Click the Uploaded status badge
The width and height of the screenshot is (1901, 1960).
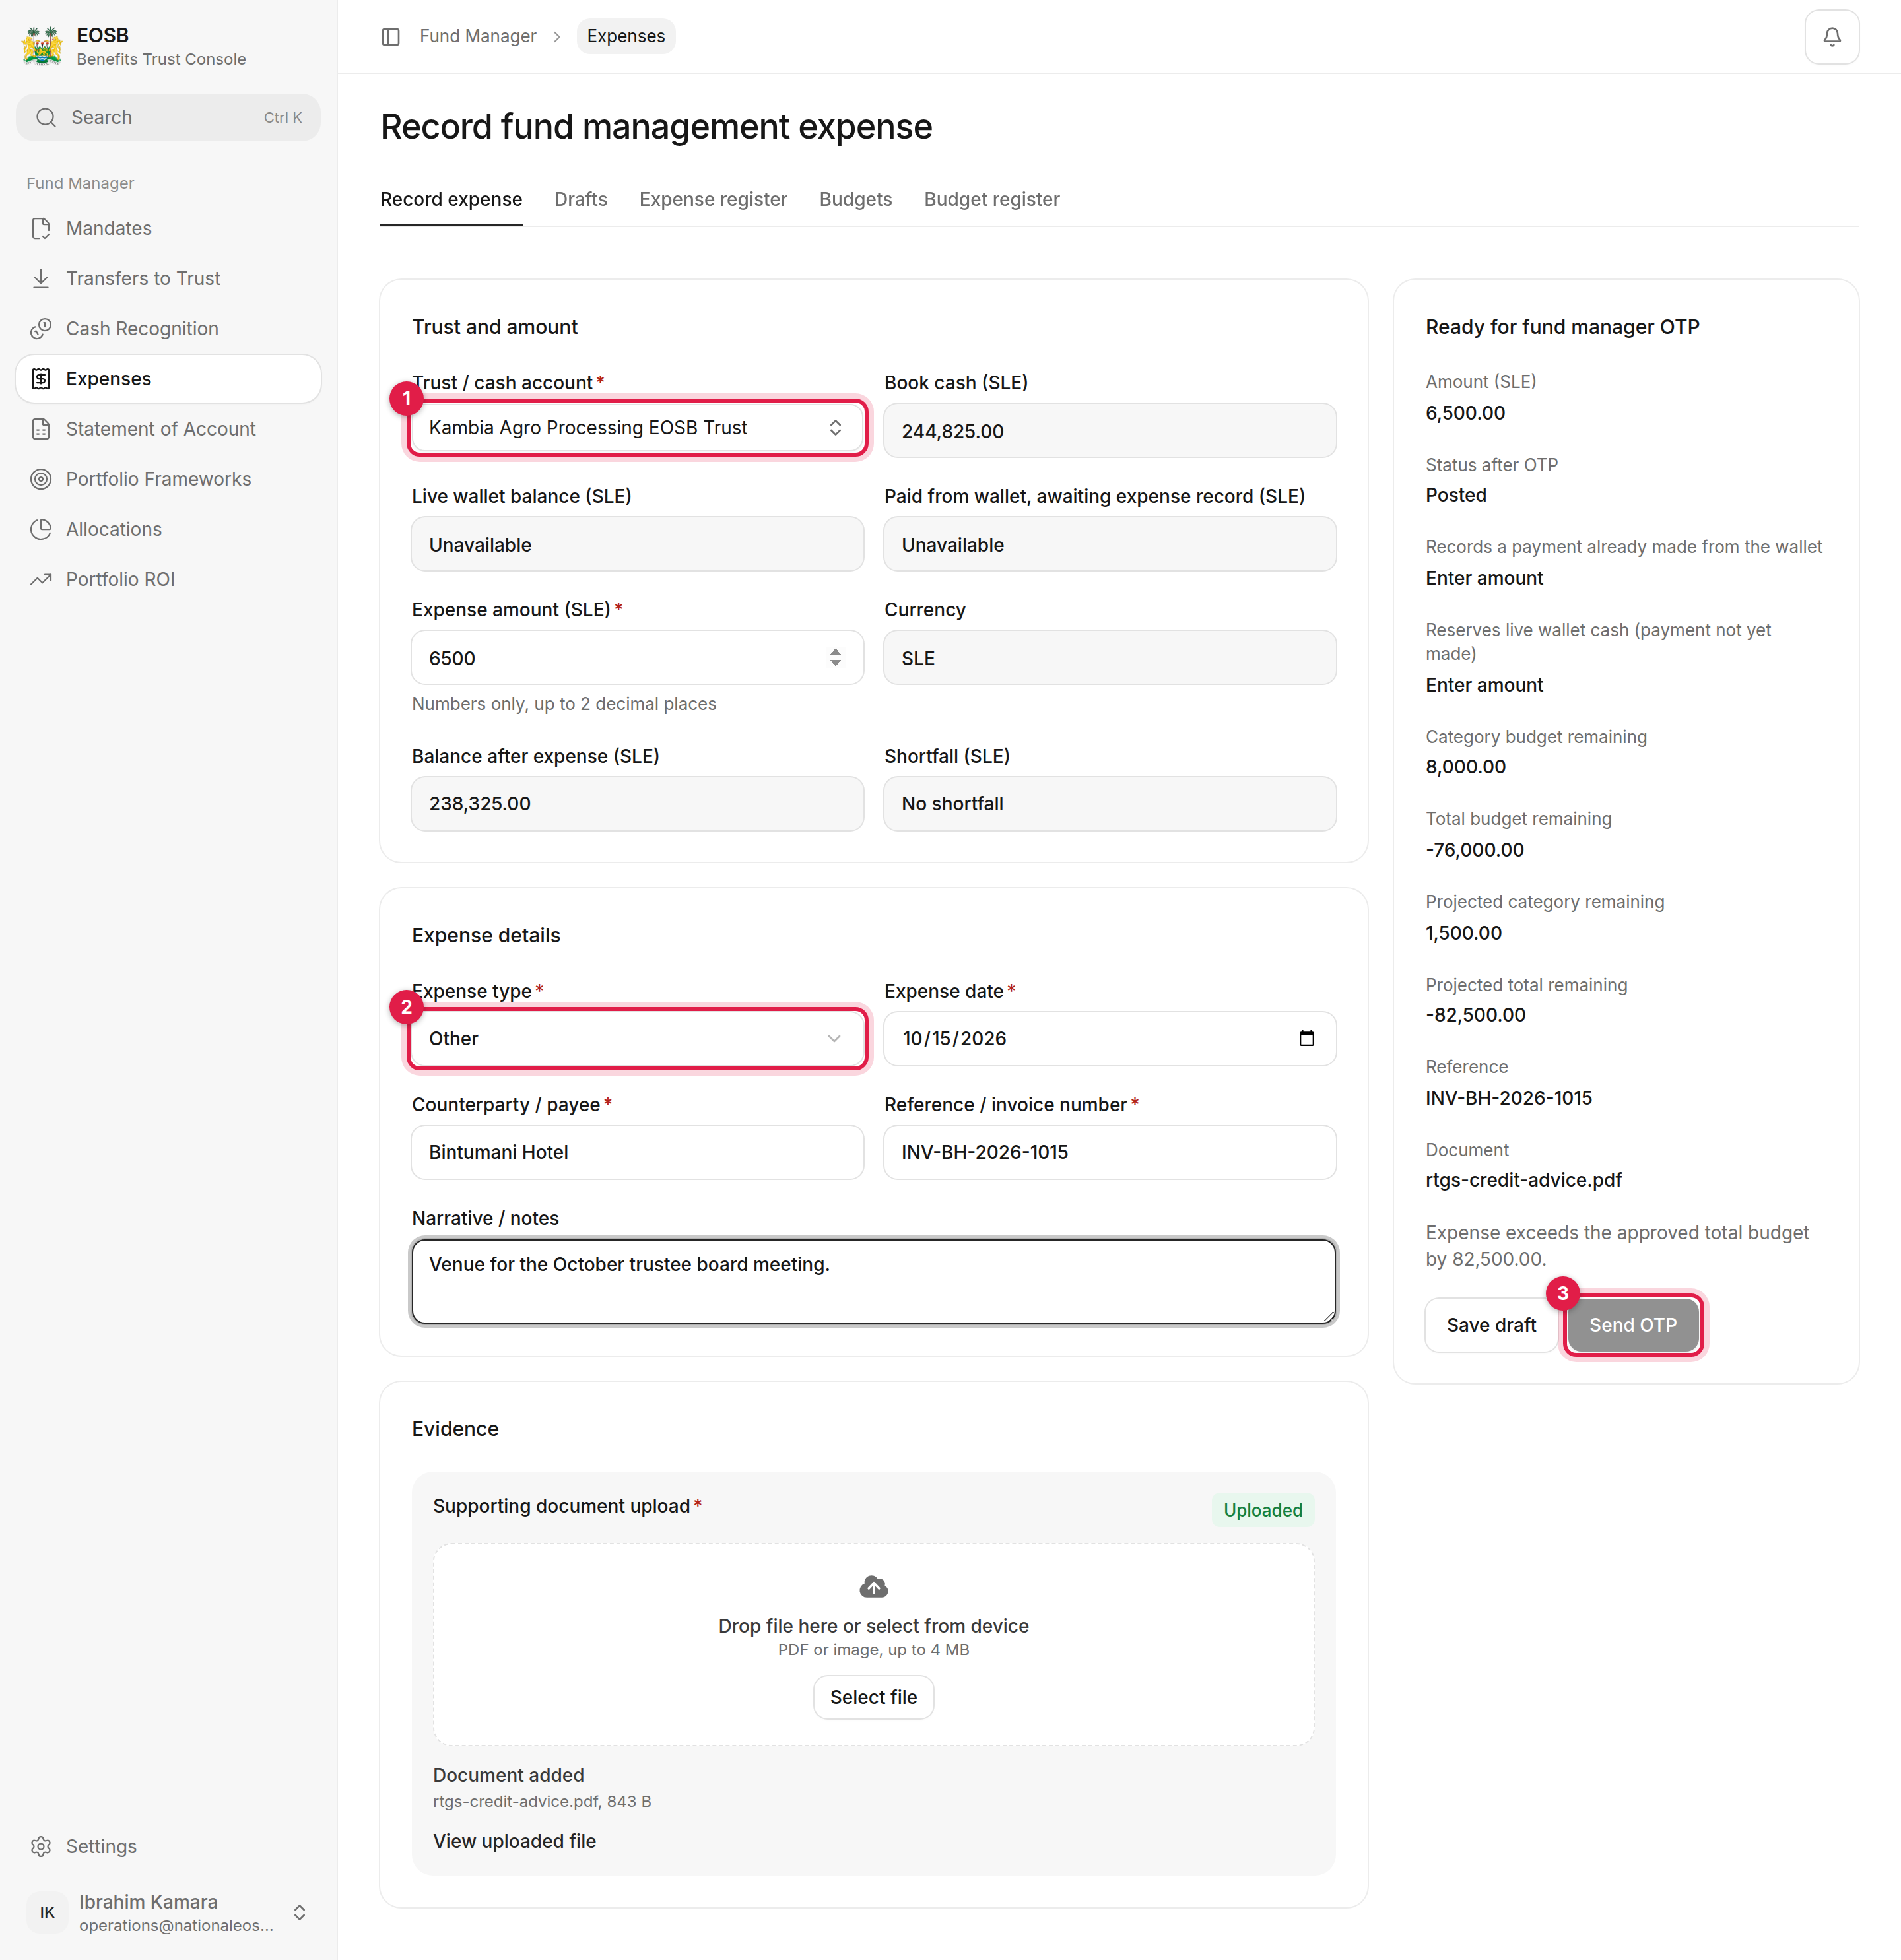click(1263, 1510)
